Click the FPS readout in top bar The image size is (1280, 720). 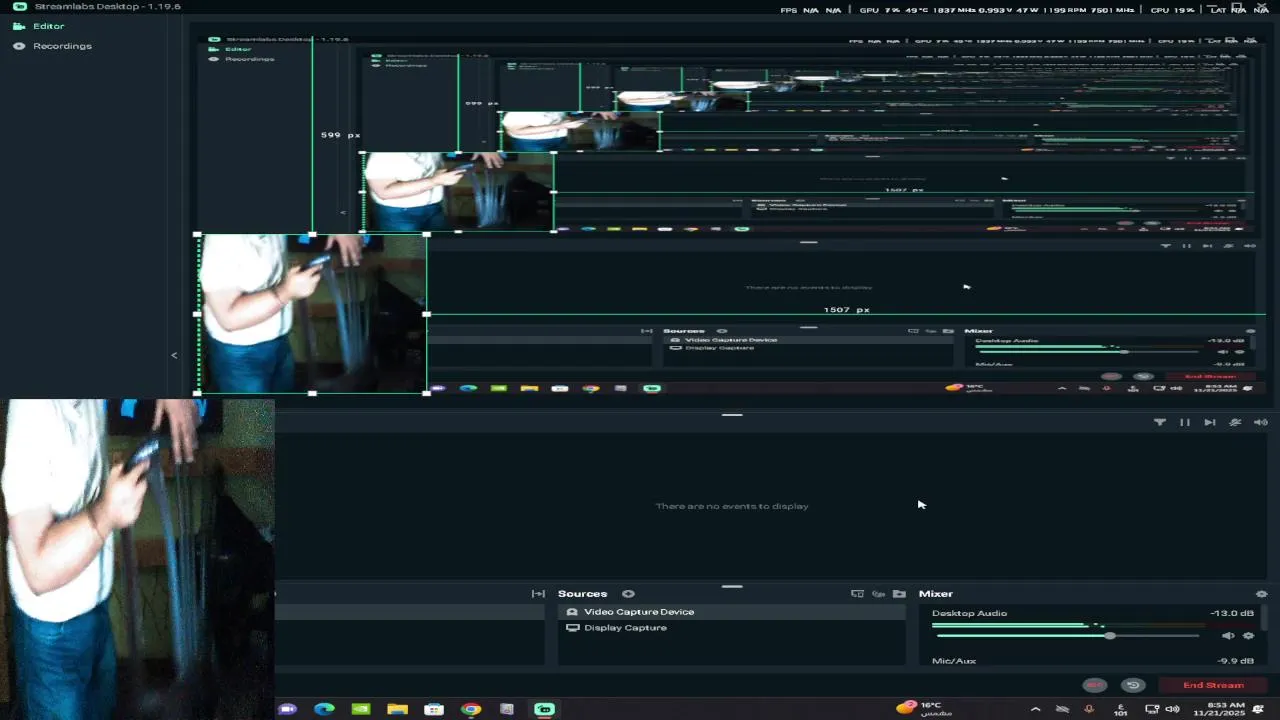coord(811,10)
